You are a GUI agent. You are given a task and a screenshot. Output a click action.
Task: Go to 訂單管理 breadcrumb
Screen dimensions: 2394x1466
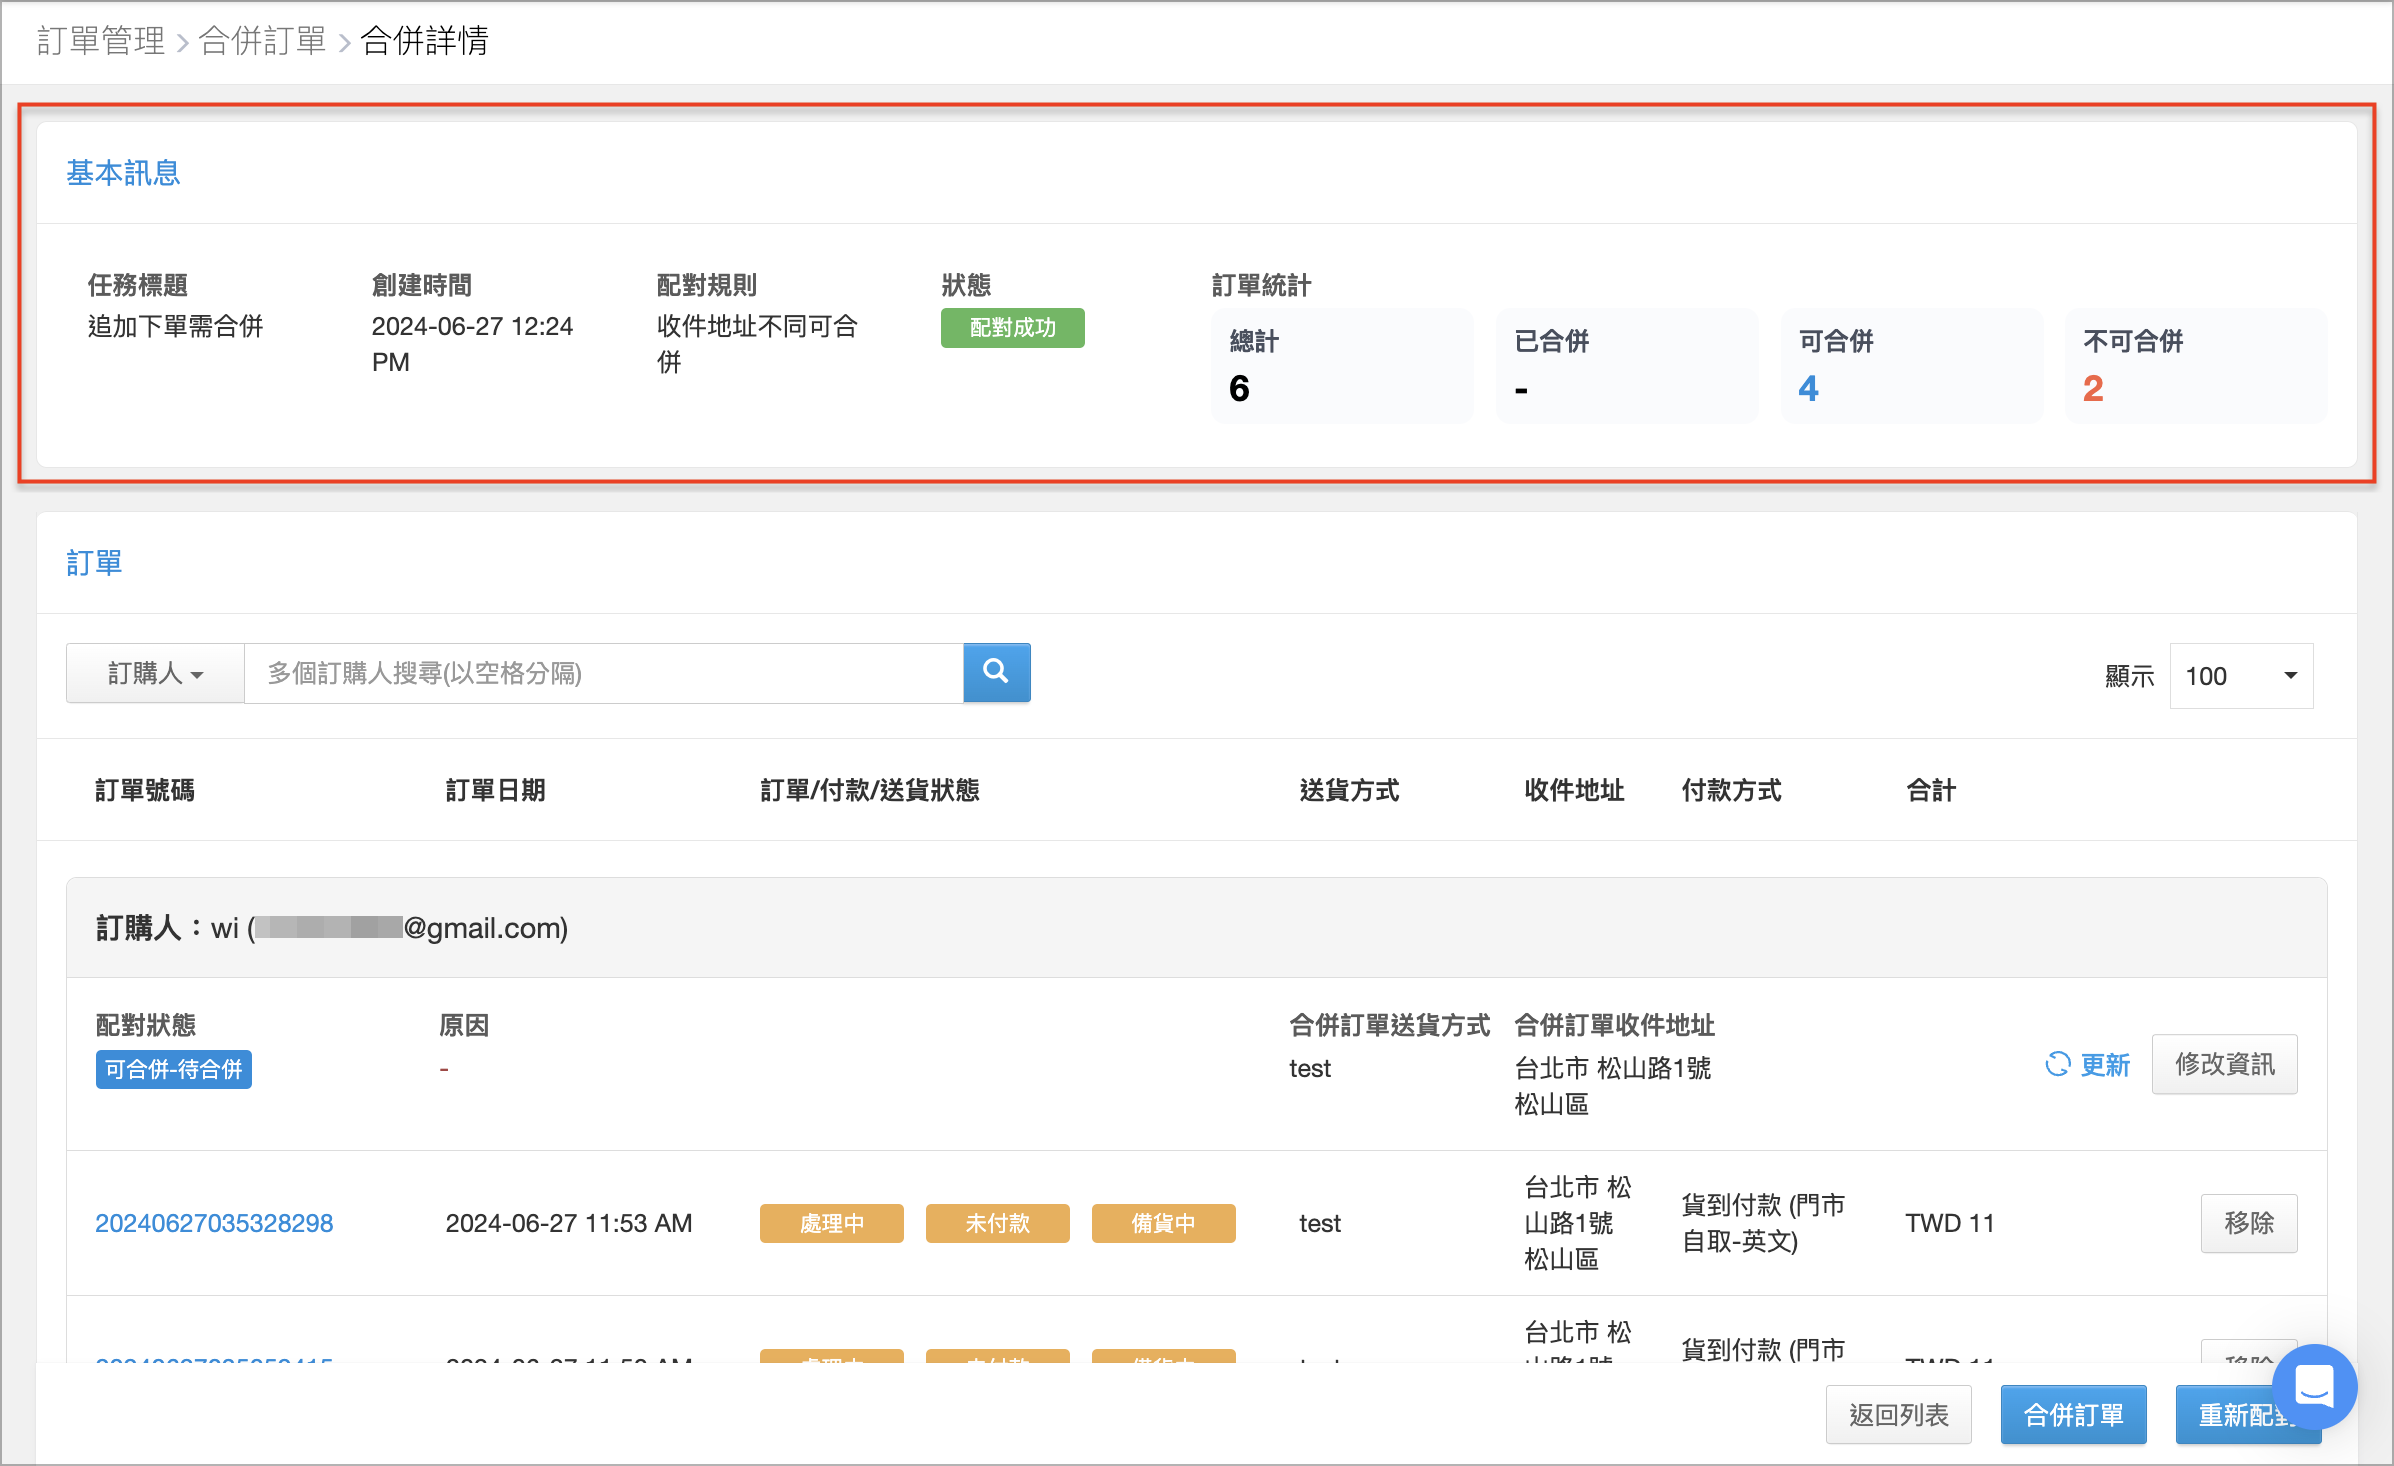101,41
